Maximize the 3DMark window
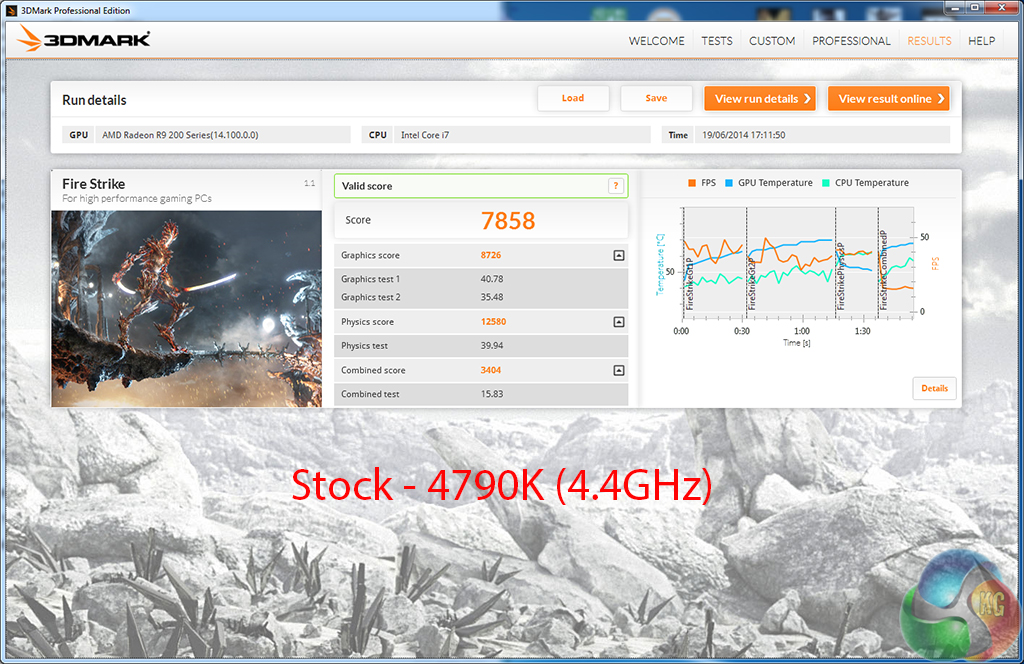Viewport: 1024px width, 664px height. [x=974, y=8]
